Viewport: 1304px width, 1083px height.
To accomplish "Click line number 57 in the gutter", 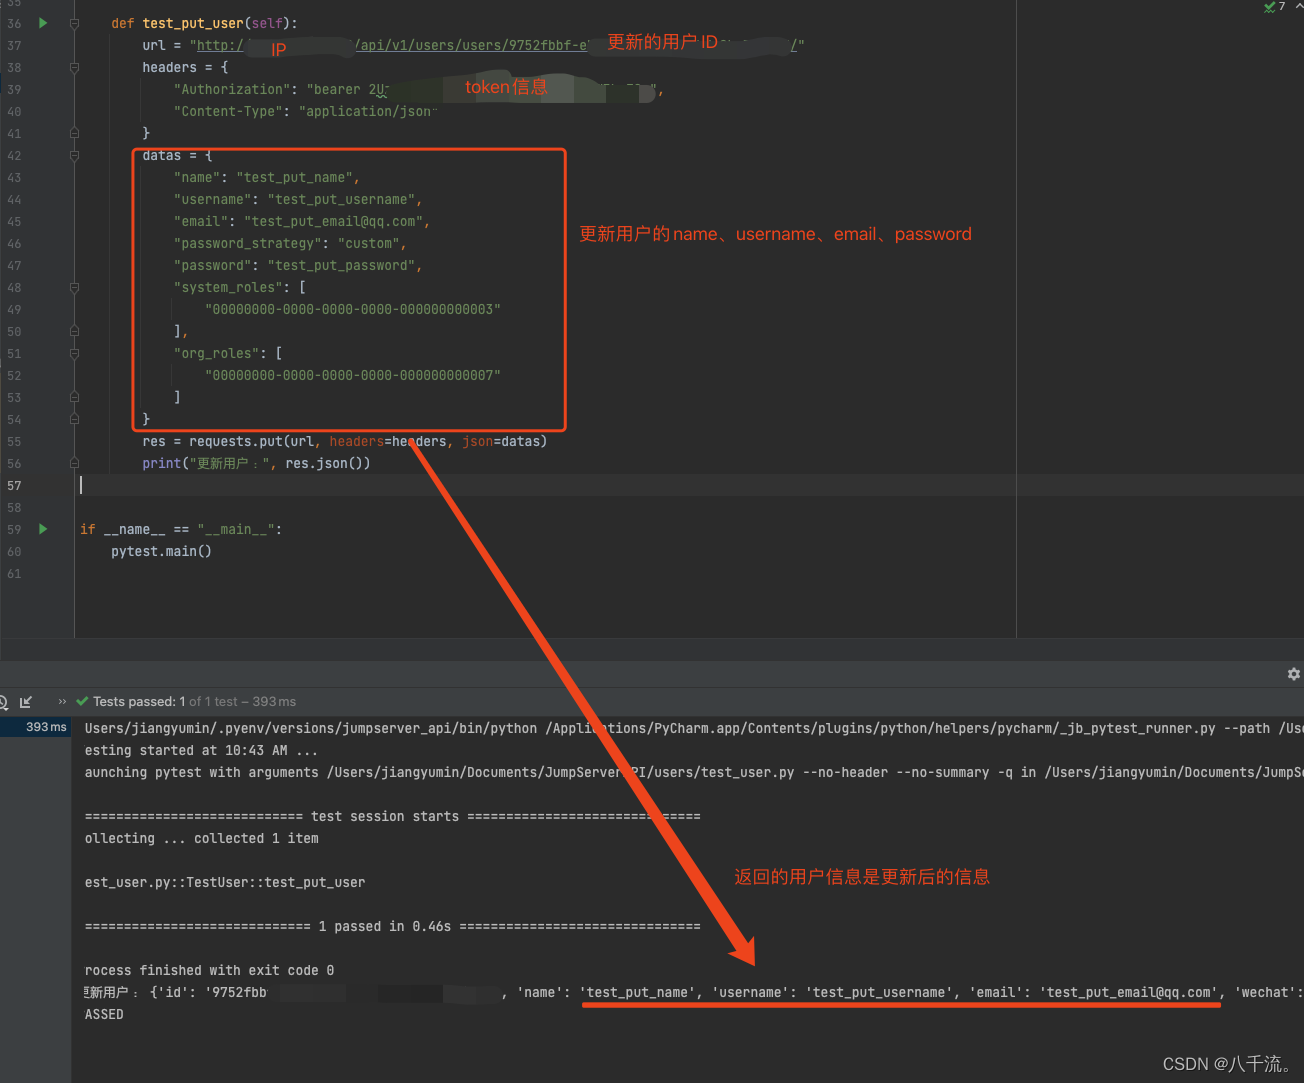I will 14,485.
